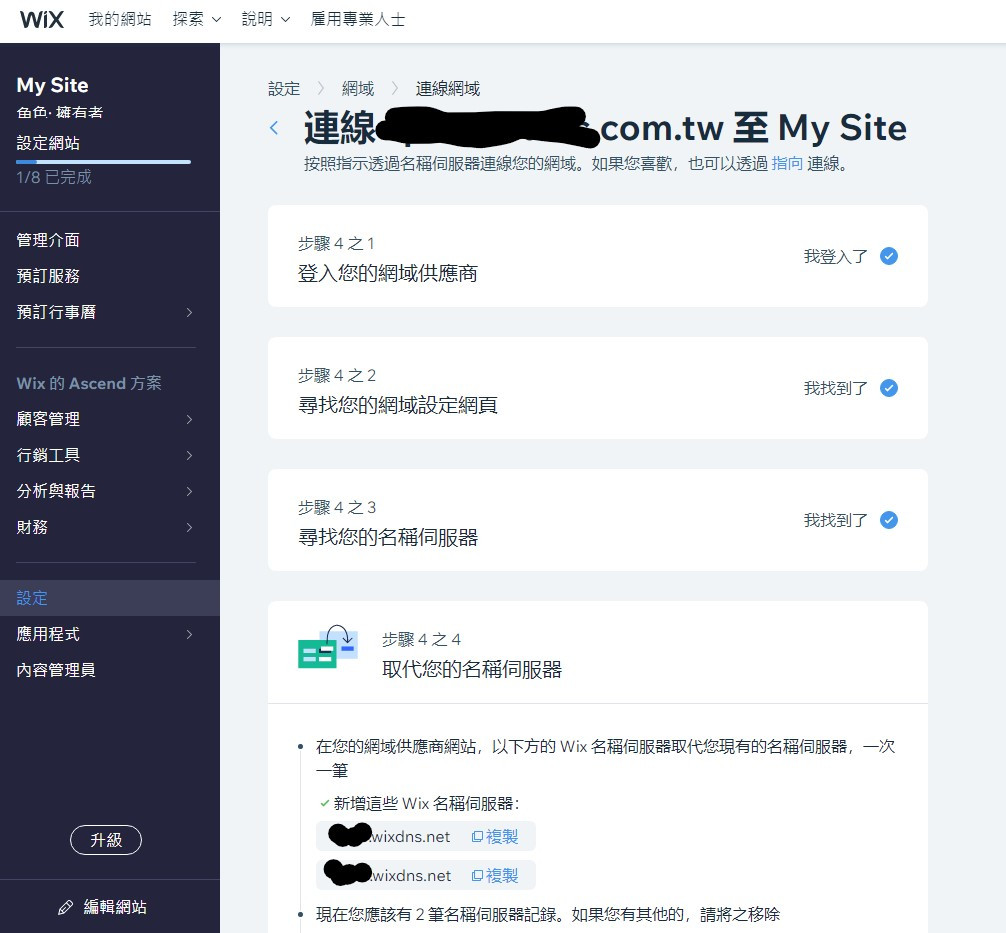Click the 升級 upgrade button
Screen dimensions: 1006x933
tap(106, 840)
